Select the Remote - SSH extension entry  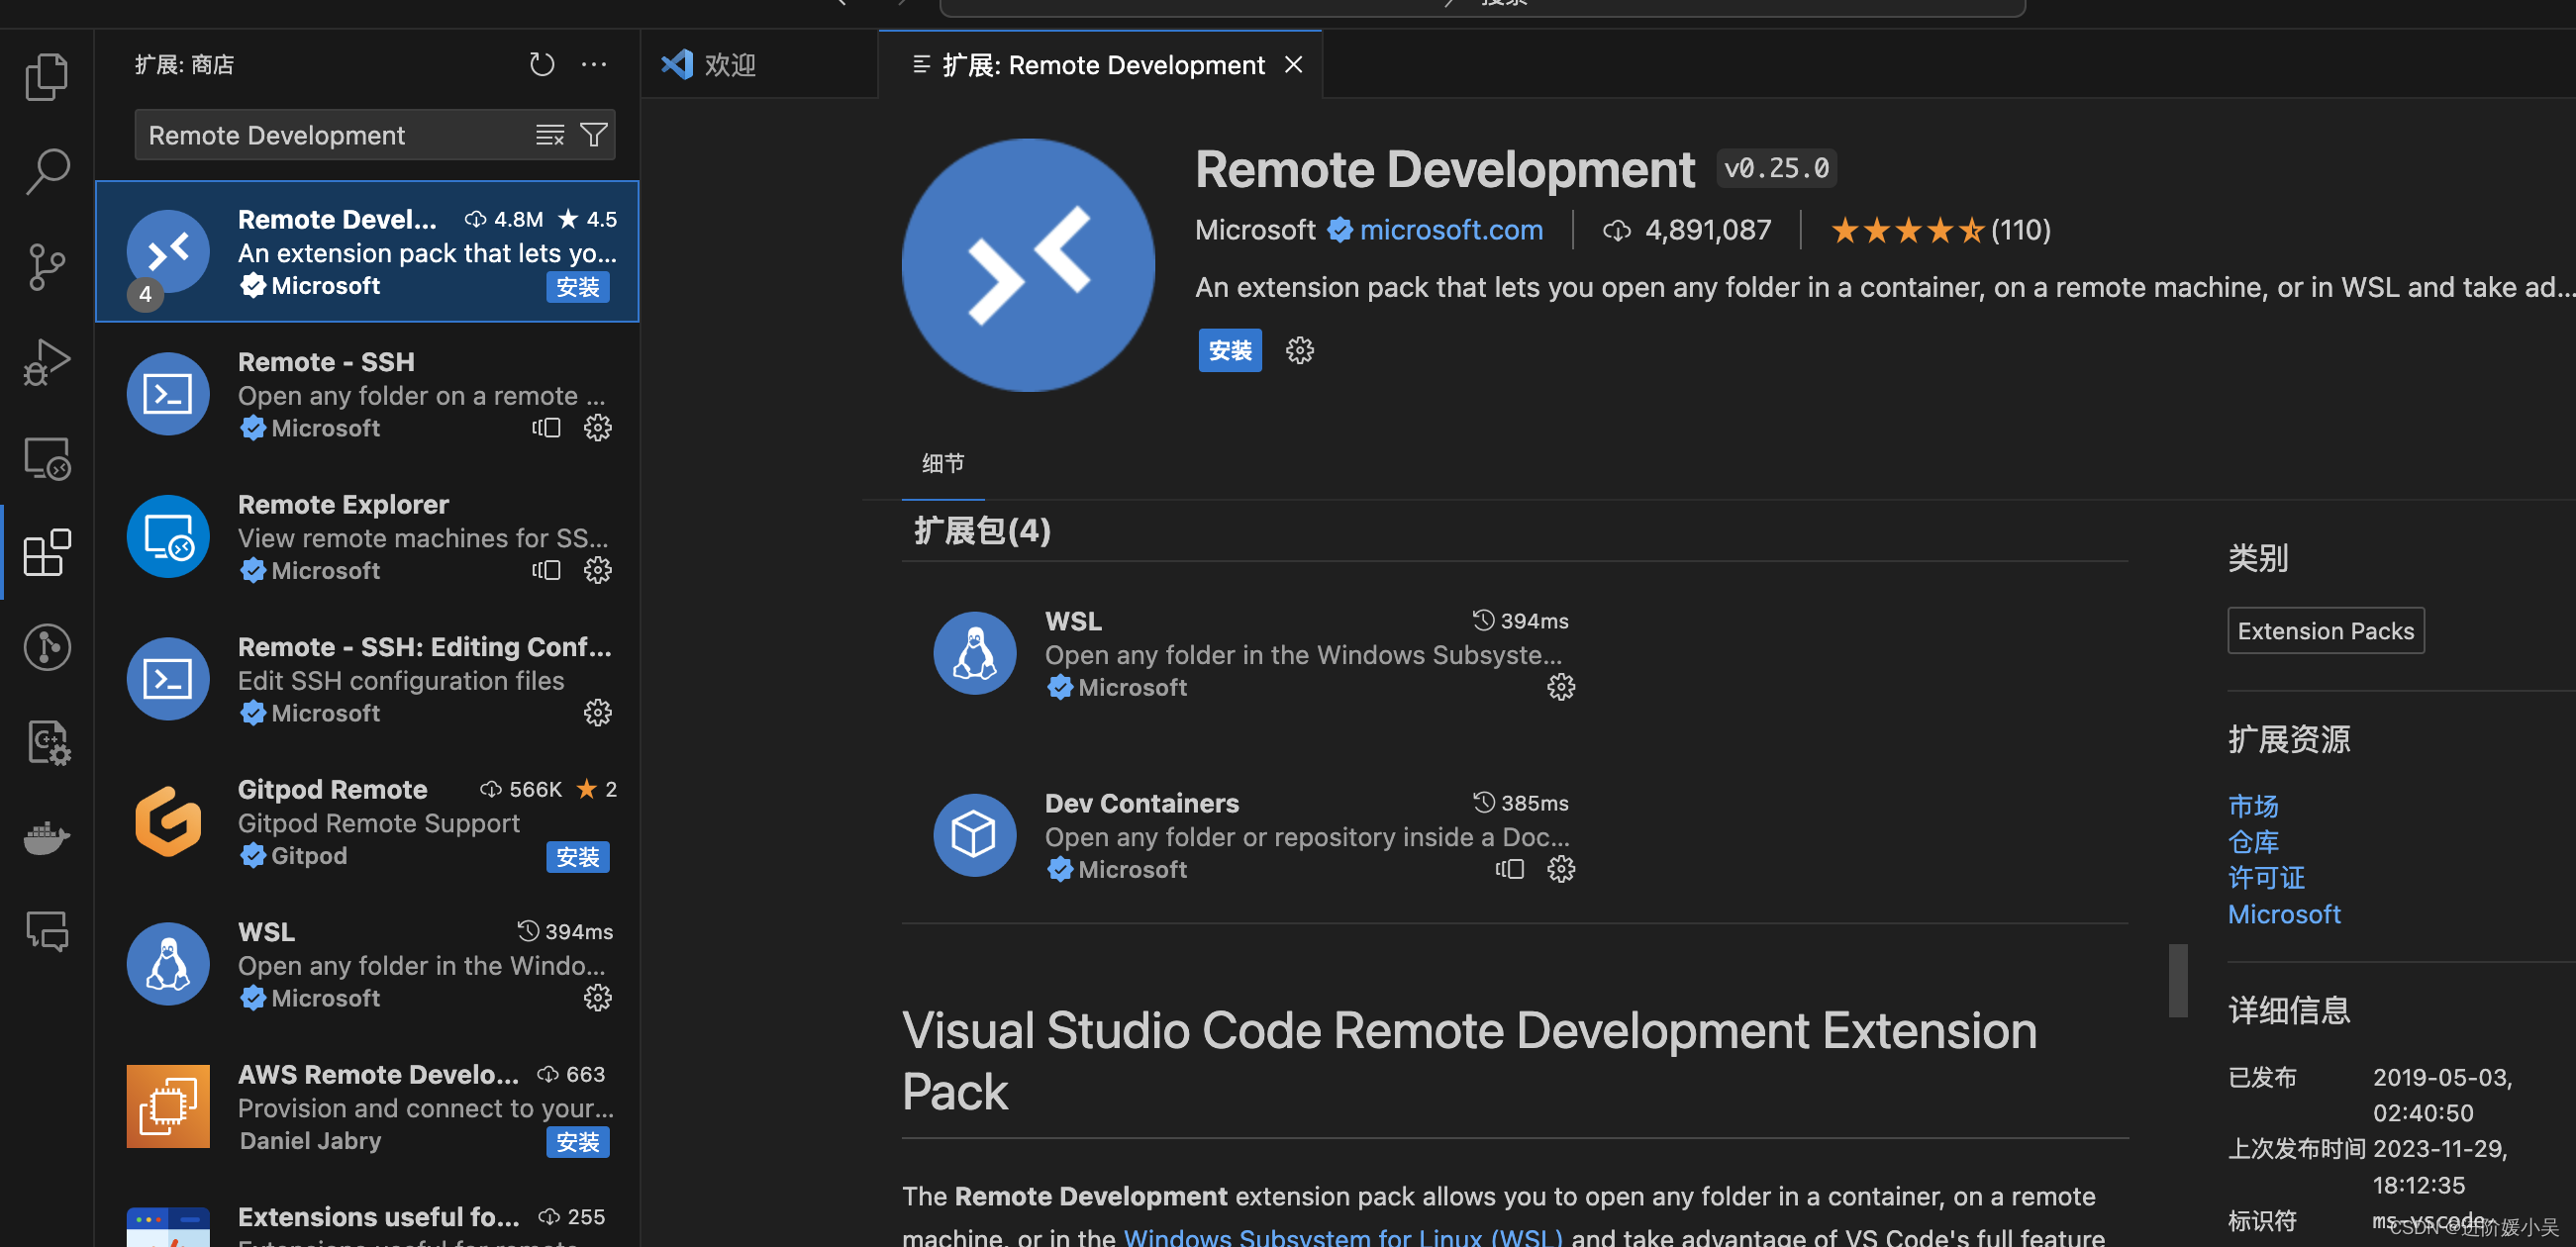[367, 394]
